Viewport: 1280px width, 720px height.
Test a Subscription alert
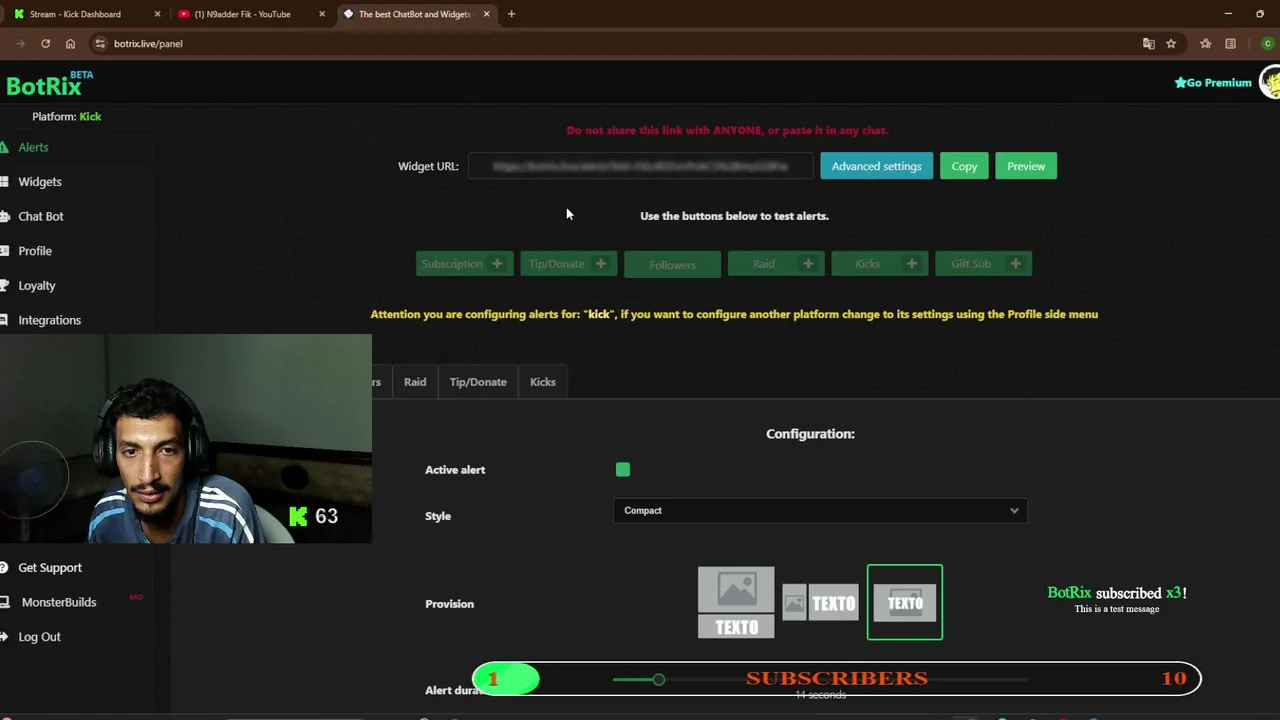pos(452,264)
